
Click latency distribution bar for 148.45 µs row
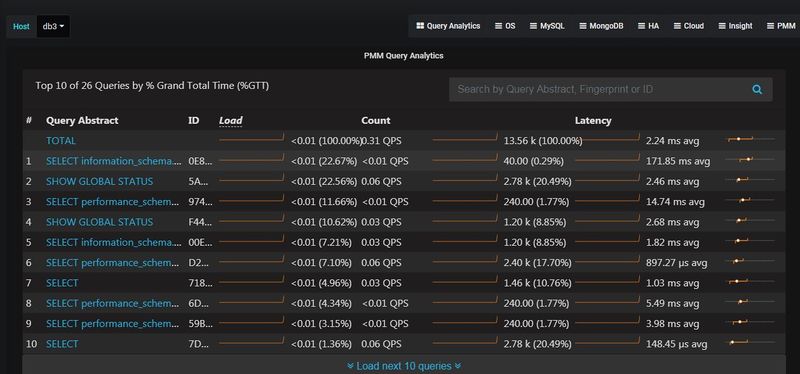750,342
